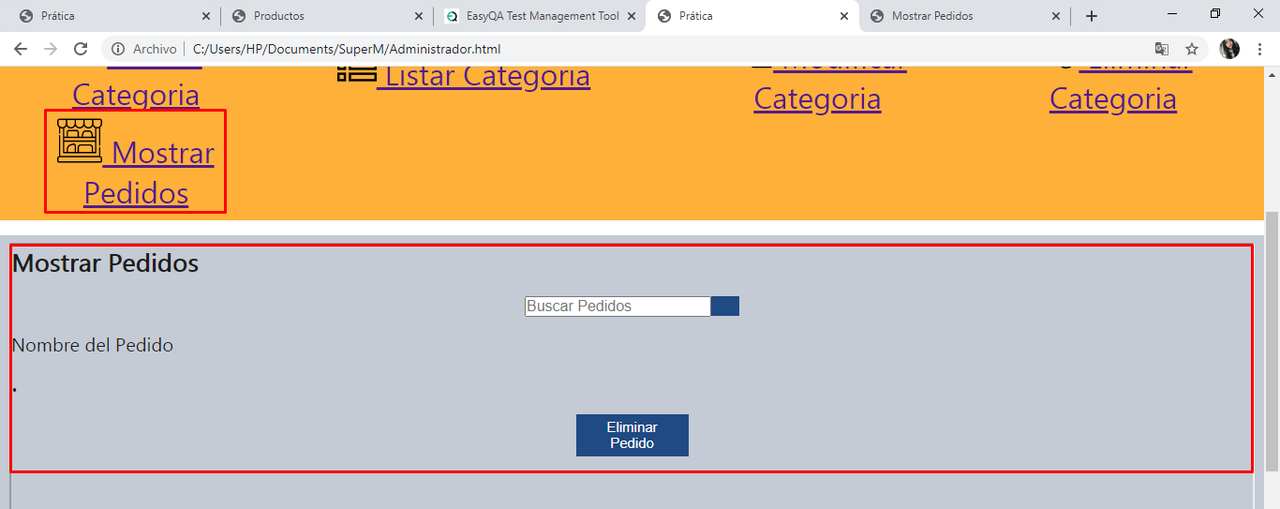Click the Eliminar Pedido button
Screen dimensions: 1280x509
pos(632,435)
